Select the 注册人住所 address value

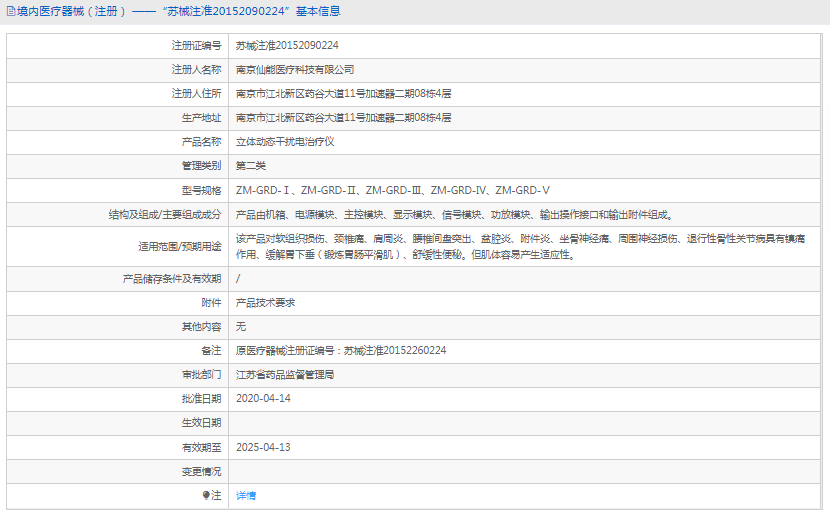point(344,94)
